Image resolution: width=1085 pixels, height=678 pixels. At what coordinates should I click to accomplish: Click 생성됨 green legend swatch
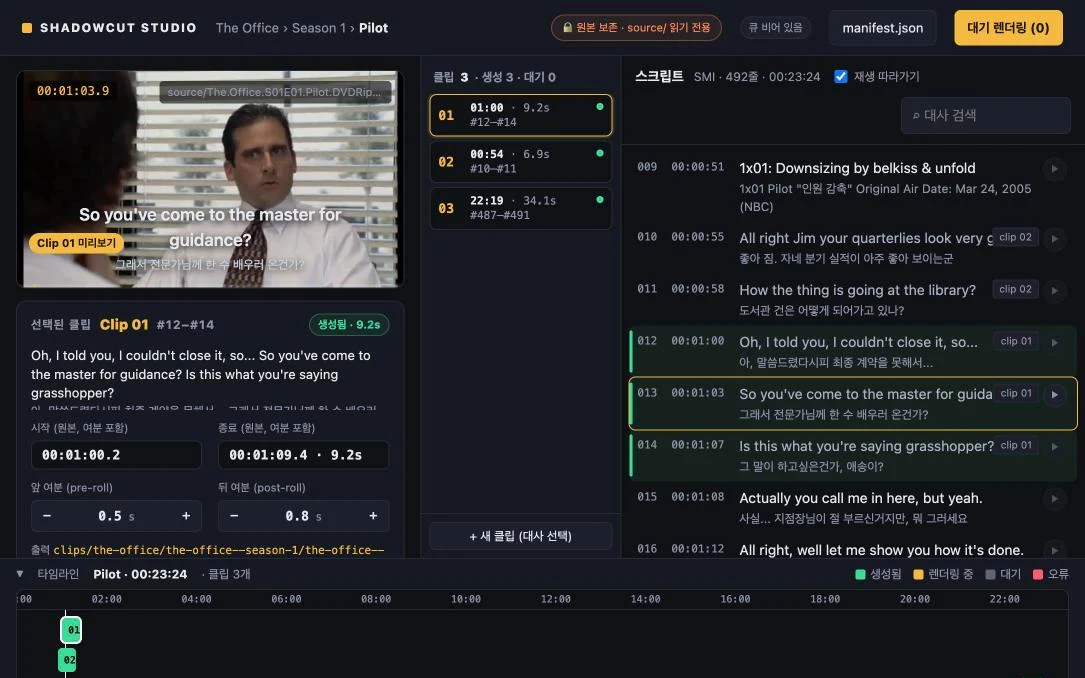(860, 574)
